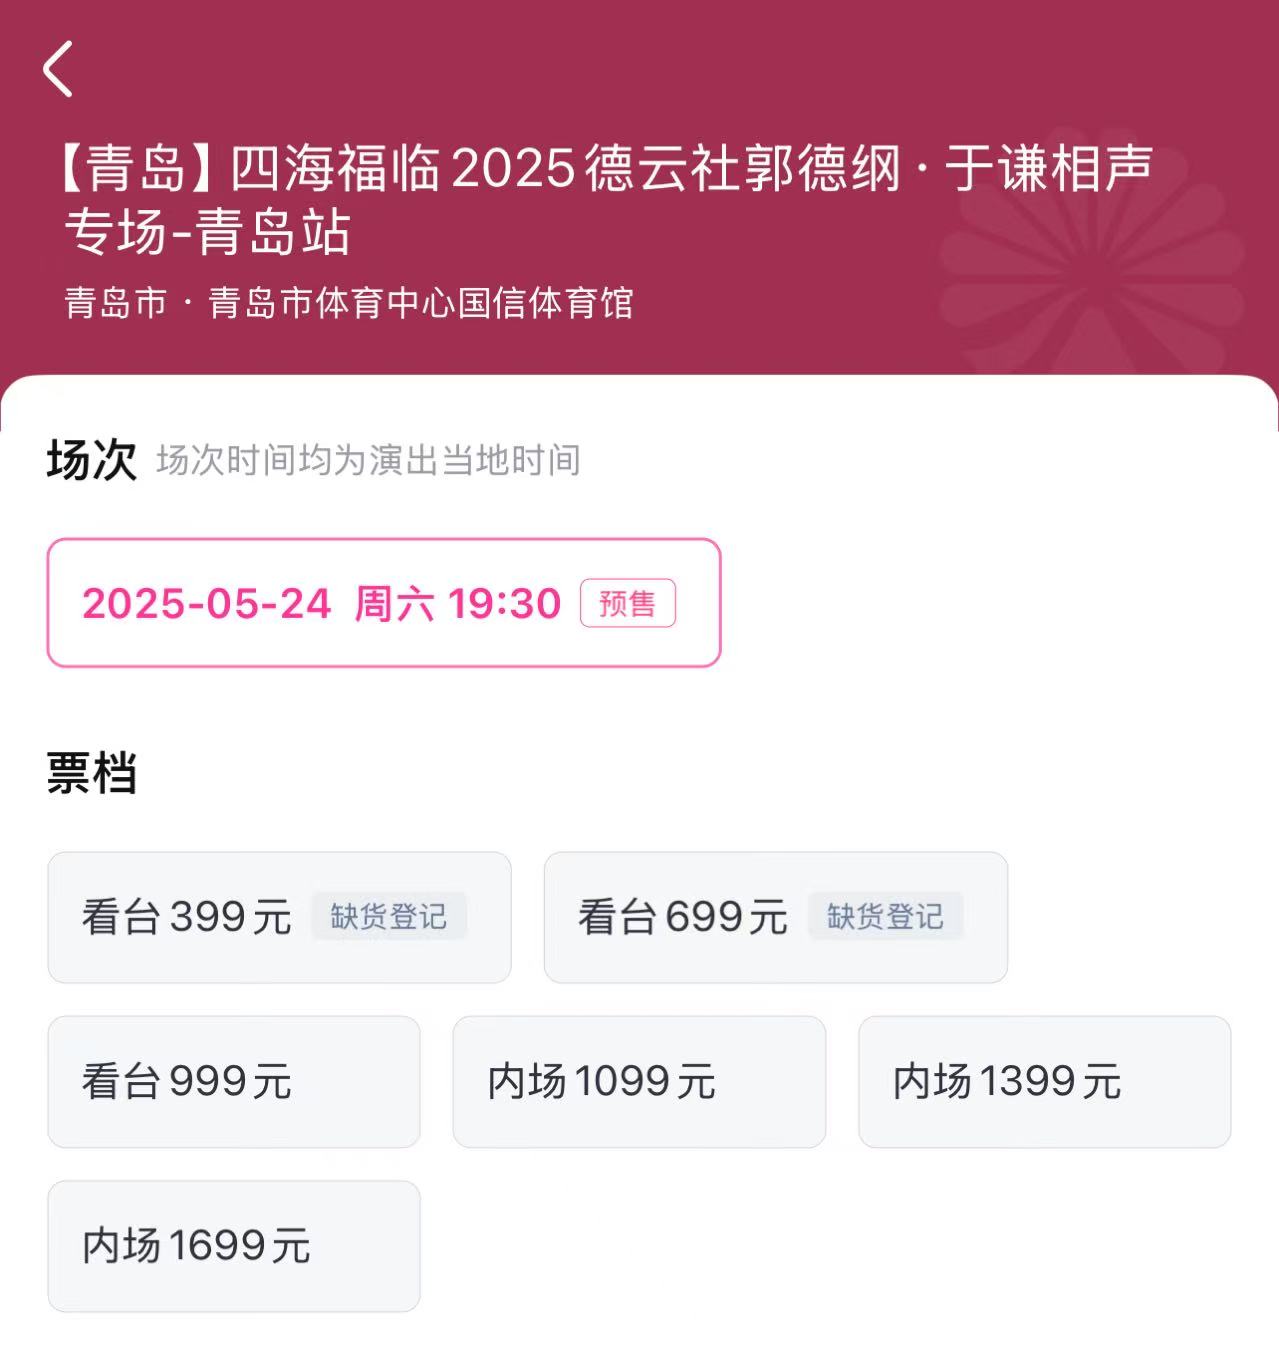The width and height of the screenshot is (1279, 1354).
Task: Choose the 看台699元 price label
Action: point(682,917)
